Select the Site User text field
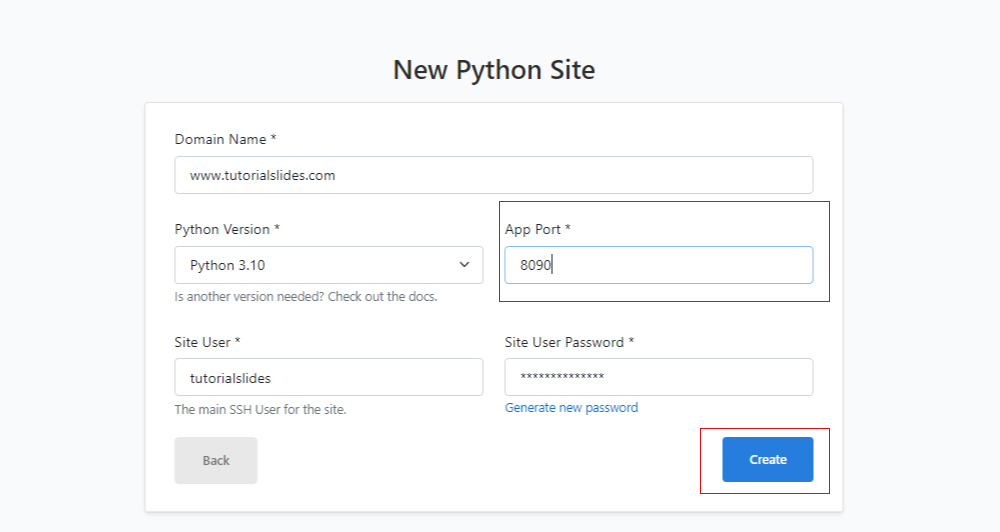 (328, 377)
